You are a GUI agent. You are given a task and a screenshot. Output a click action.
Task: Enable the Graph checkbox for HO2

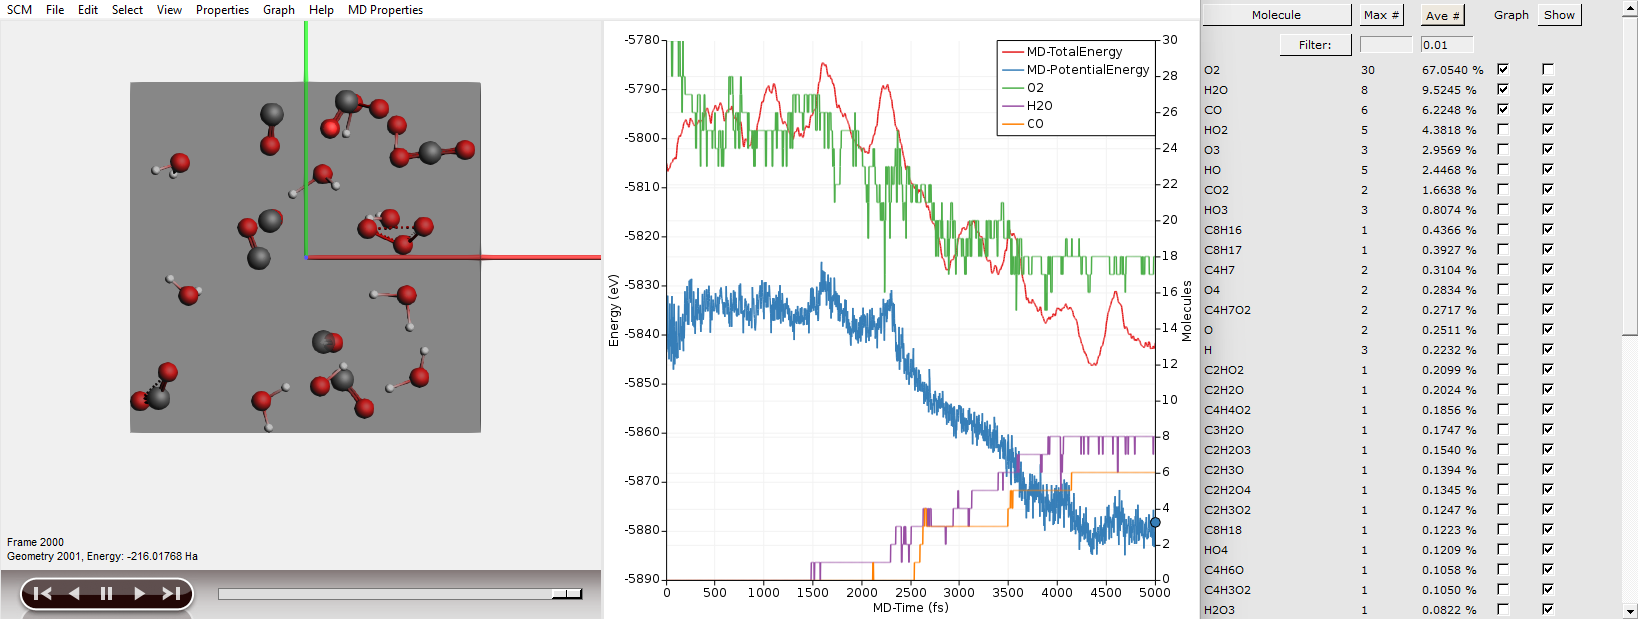[x=1502, y=129]
